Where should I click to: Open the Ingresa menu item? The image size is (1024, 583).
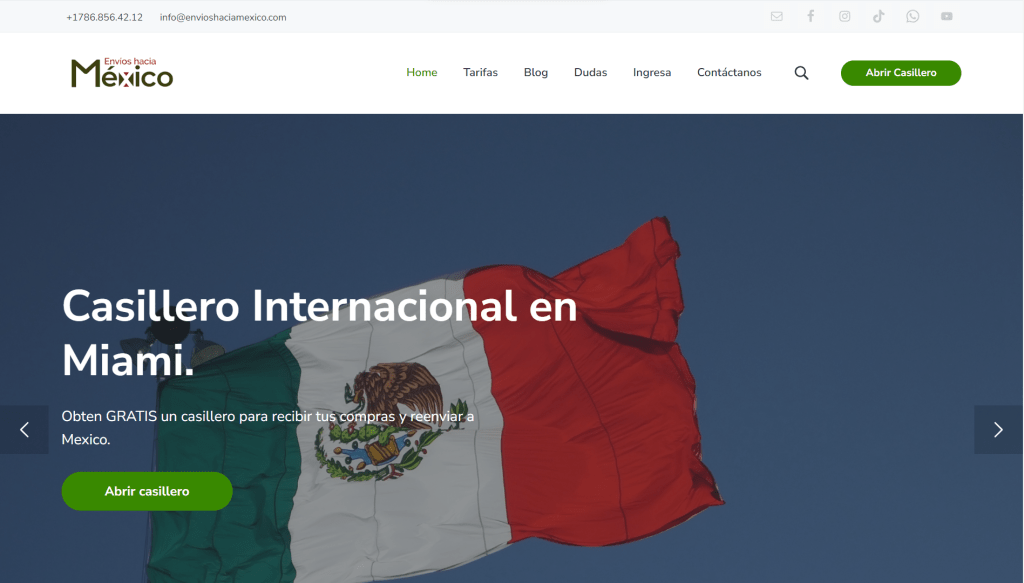(652, 72)
